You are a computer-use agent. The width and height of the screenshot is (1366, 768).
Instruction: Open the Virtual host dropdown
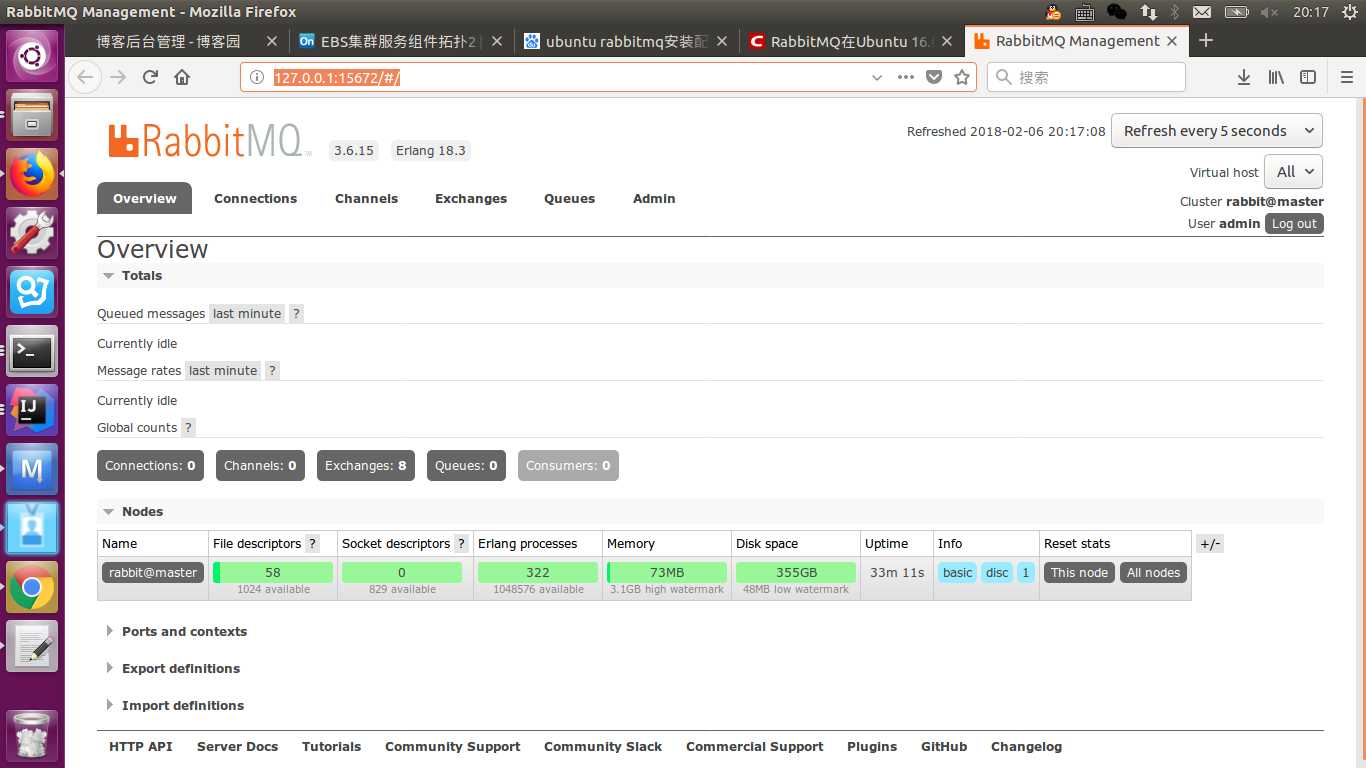click(1294, 172)
